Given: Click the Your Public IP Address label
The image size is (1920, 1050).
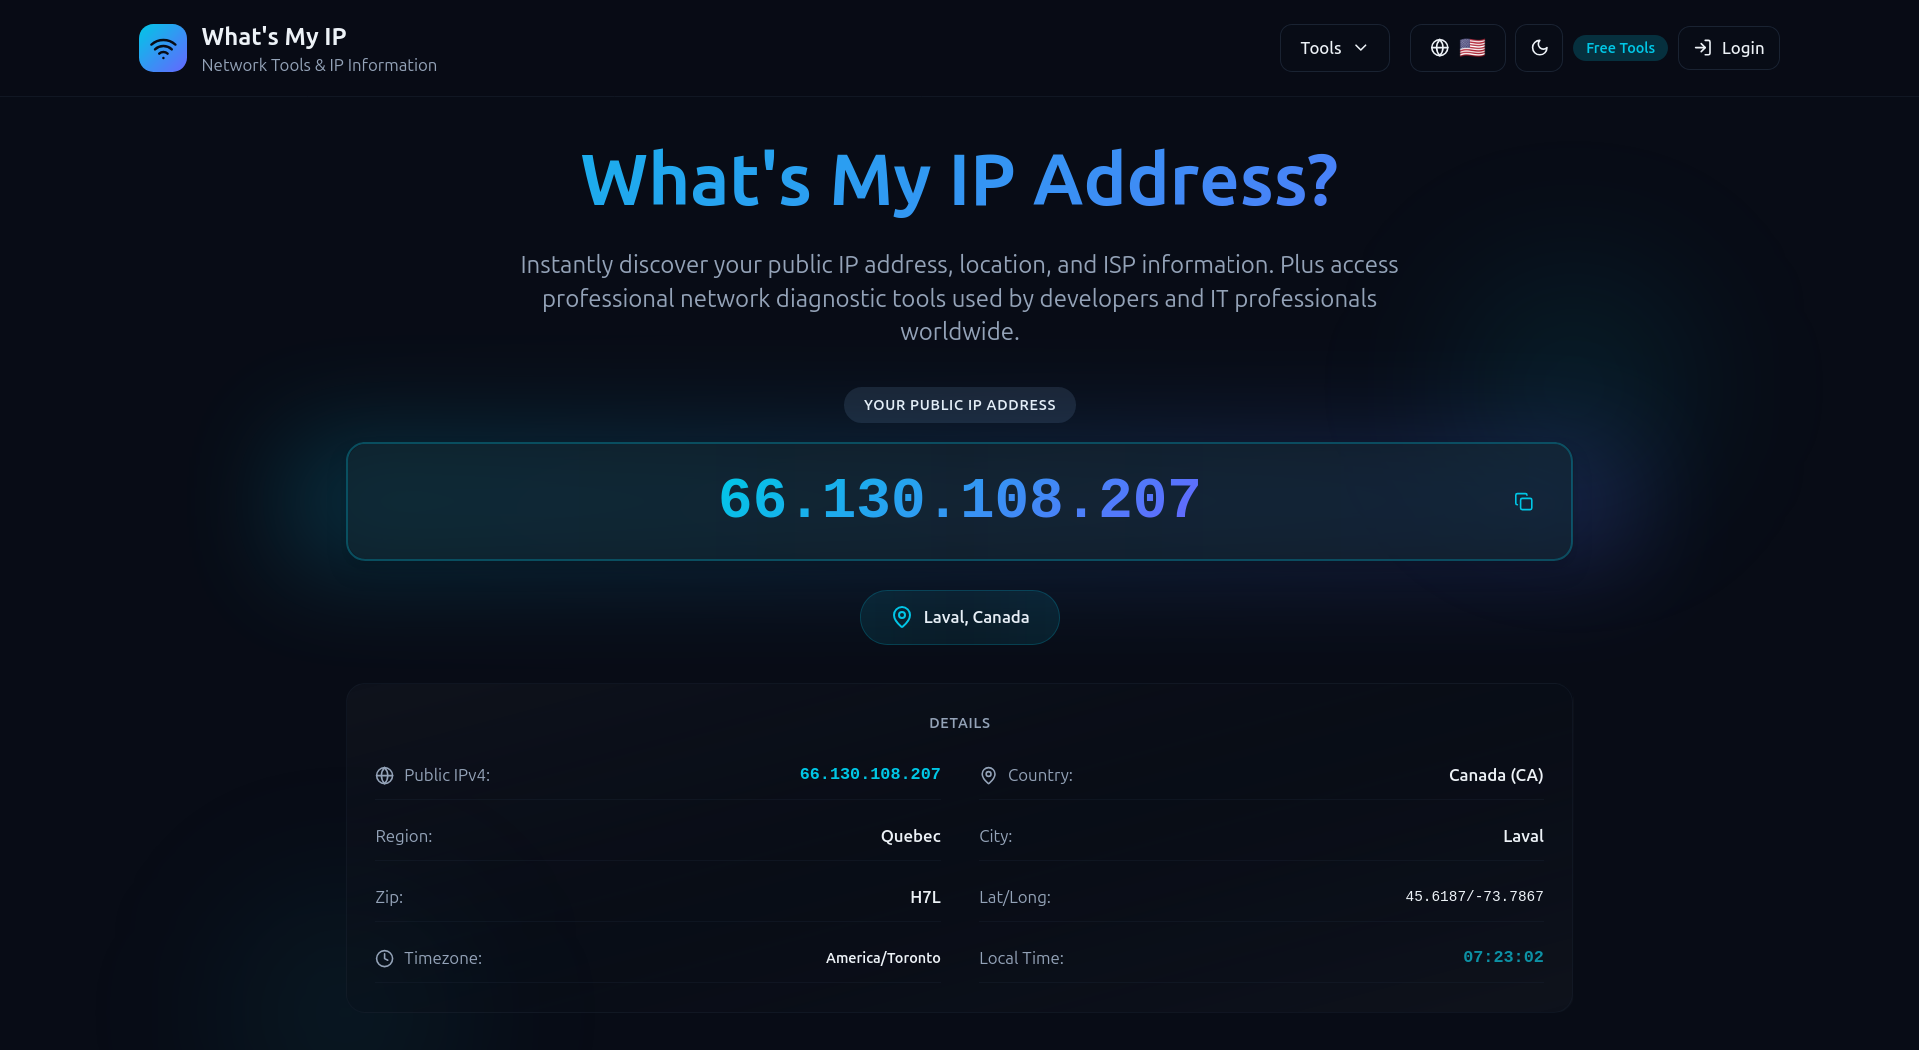Looking at the screenshot, I should [x=959, y=405].
